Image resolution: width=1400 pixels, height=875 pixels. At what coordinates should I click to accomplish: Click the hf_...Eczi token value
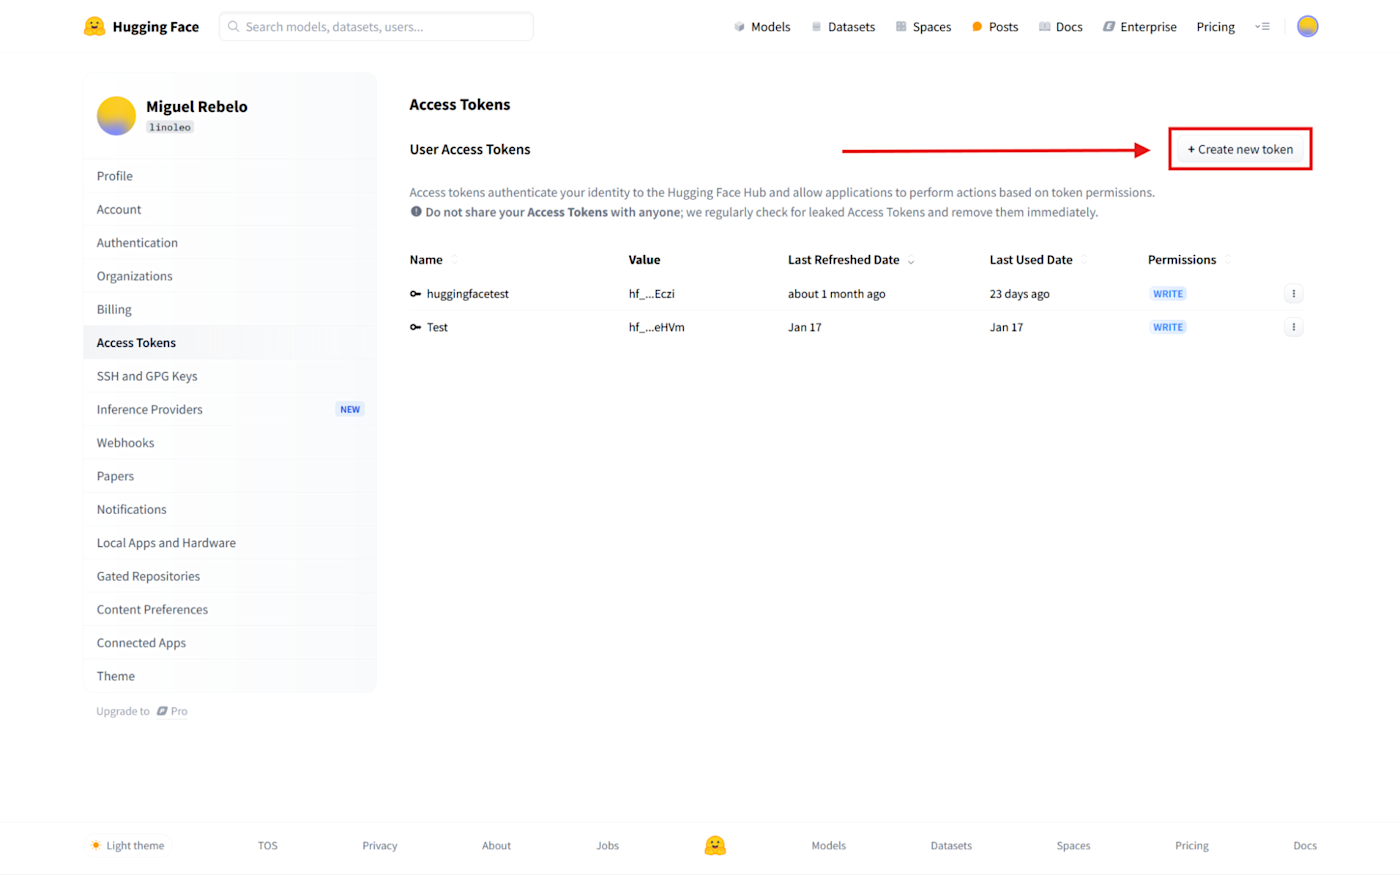tap(652, 294)
